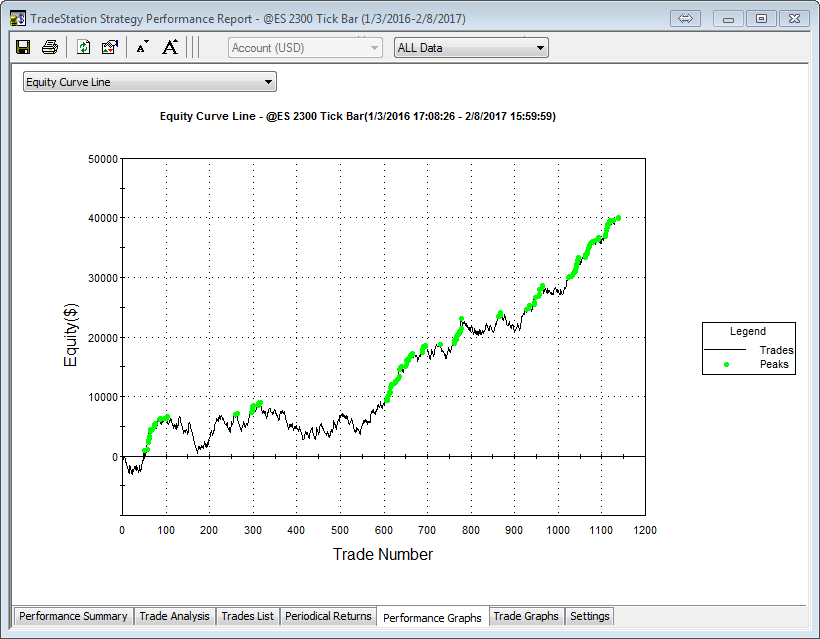Click the Account (USD) dropdown
820x639 pixels.
pyautogui.click(x=305, y=47)
